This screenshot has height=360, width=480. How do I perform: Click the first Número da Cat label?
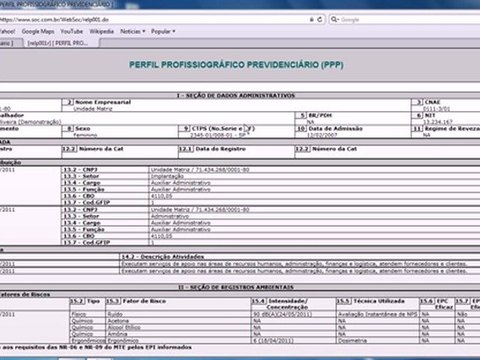tap(101, 149)
